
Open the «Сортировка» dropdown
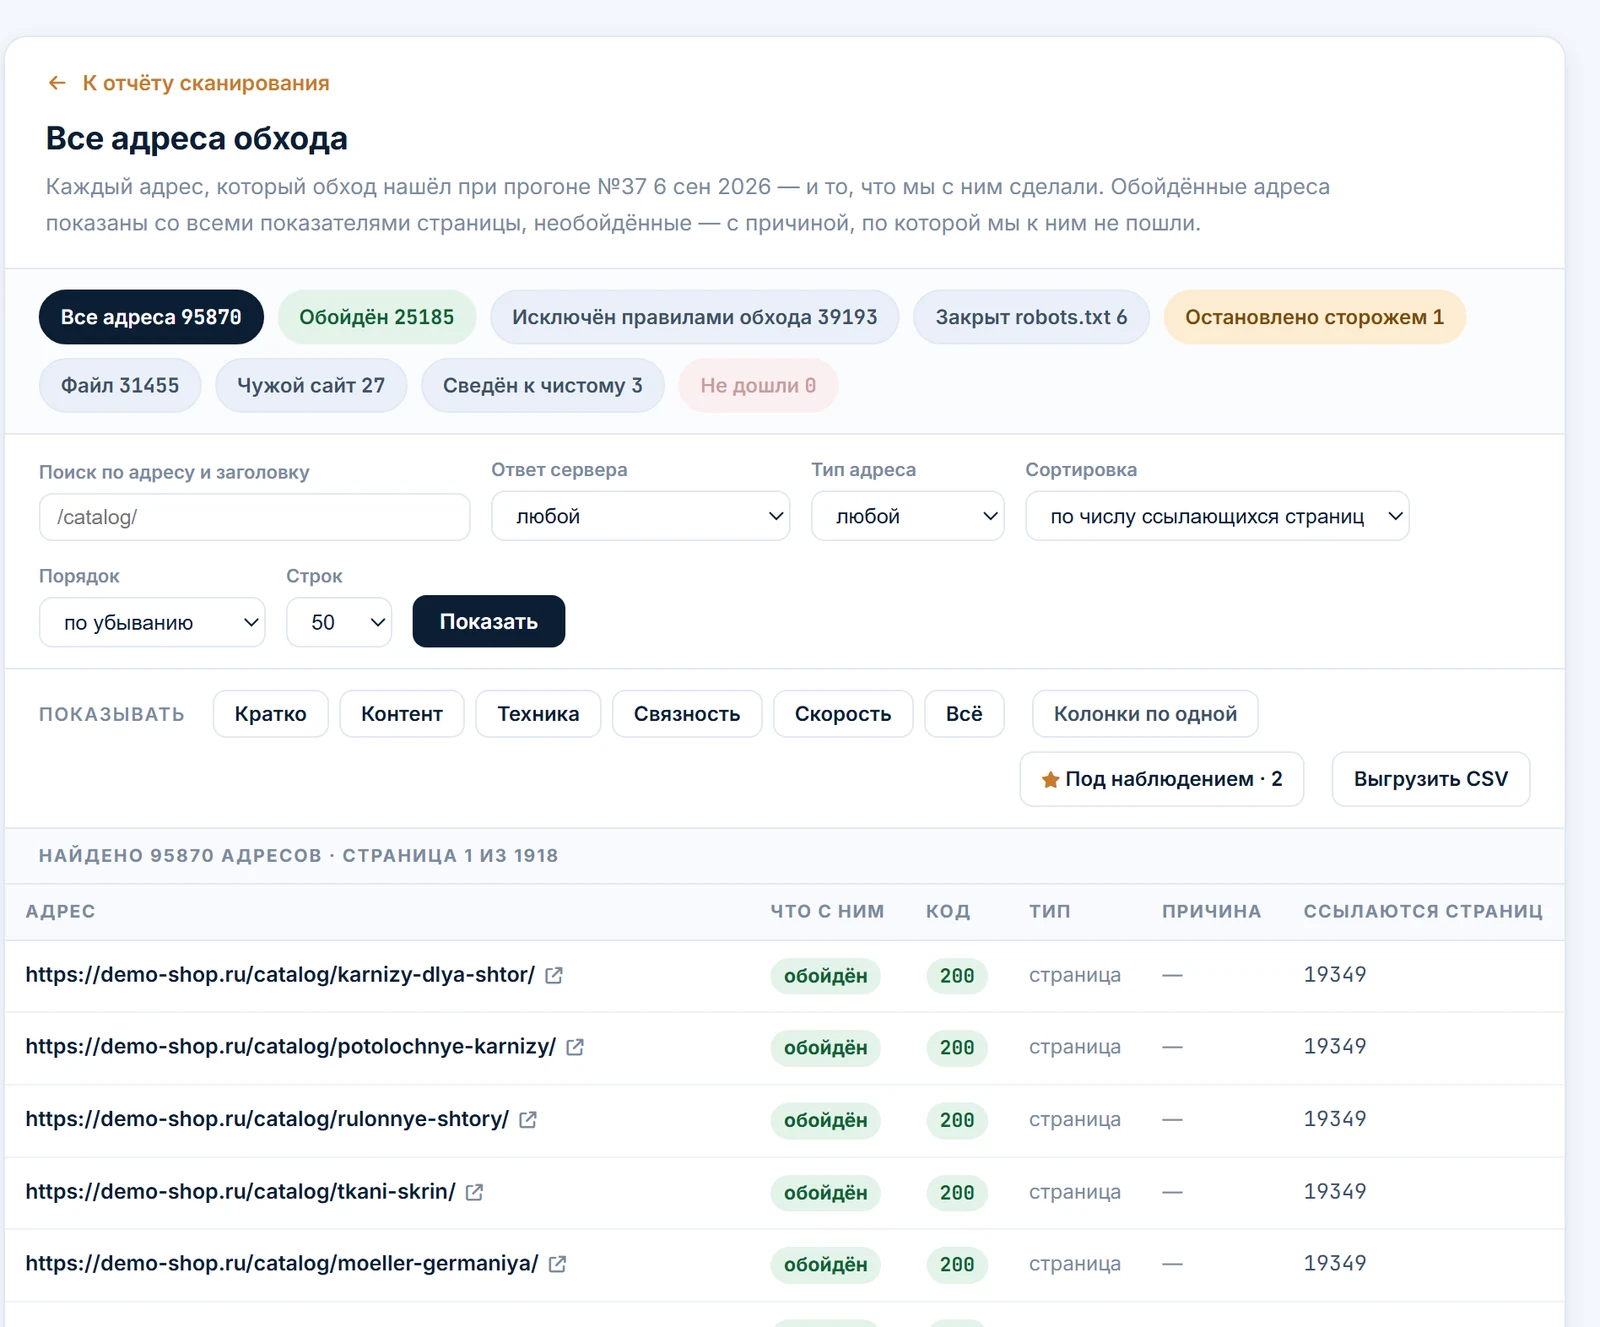[x=1217, y=516]
